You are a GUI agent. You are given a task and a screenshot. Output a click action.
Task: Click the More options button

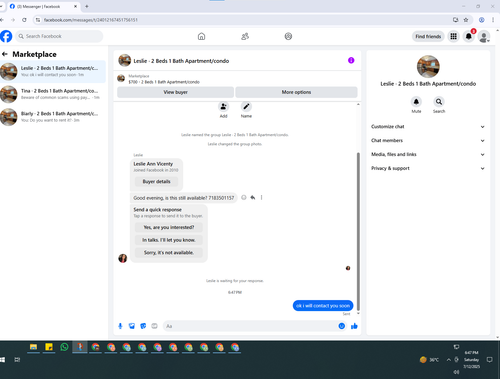point(296,92)
